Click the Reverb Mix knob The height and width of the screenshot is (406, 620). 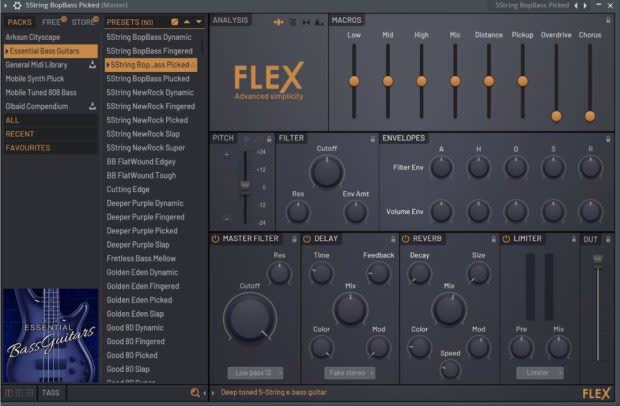pos(449,309)
